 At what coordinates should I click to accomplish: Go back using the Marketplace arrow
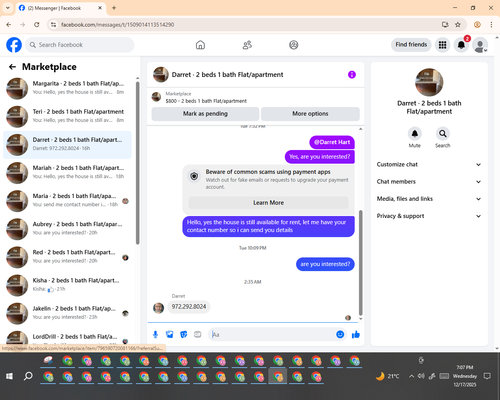click(x=12, y=67)
